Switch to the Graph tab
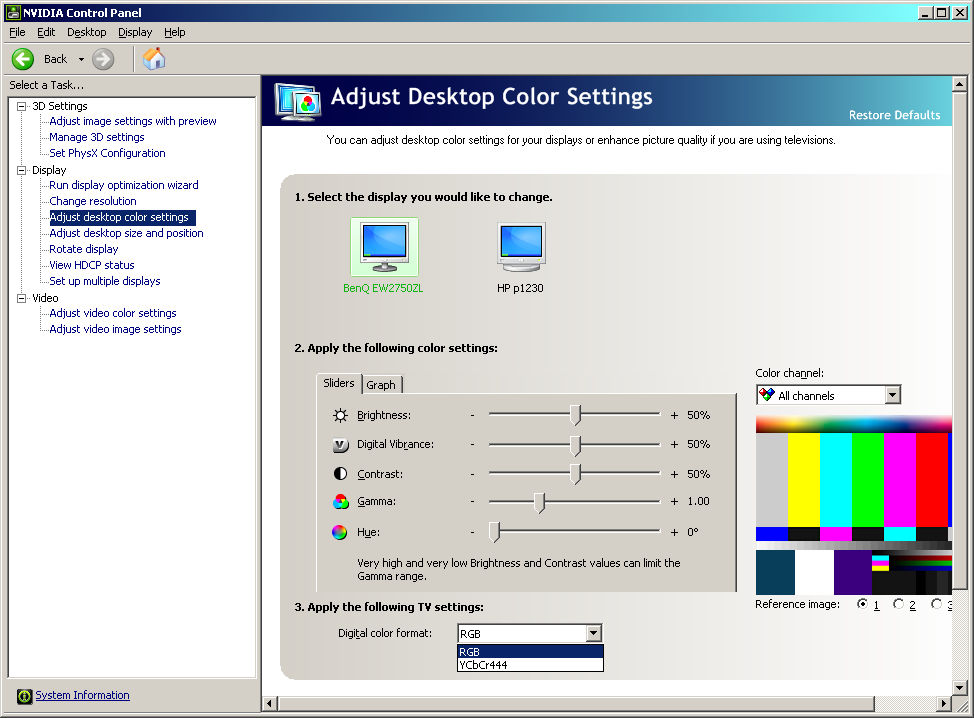The height and width of the screenshot is (718, 974). 381,385
